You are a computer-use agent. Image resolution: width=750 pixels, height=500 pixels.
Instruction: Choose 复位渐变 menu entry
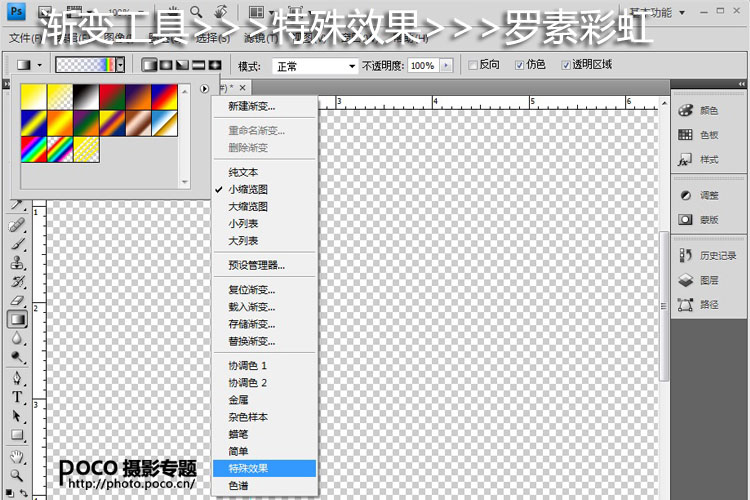(265, 290)
